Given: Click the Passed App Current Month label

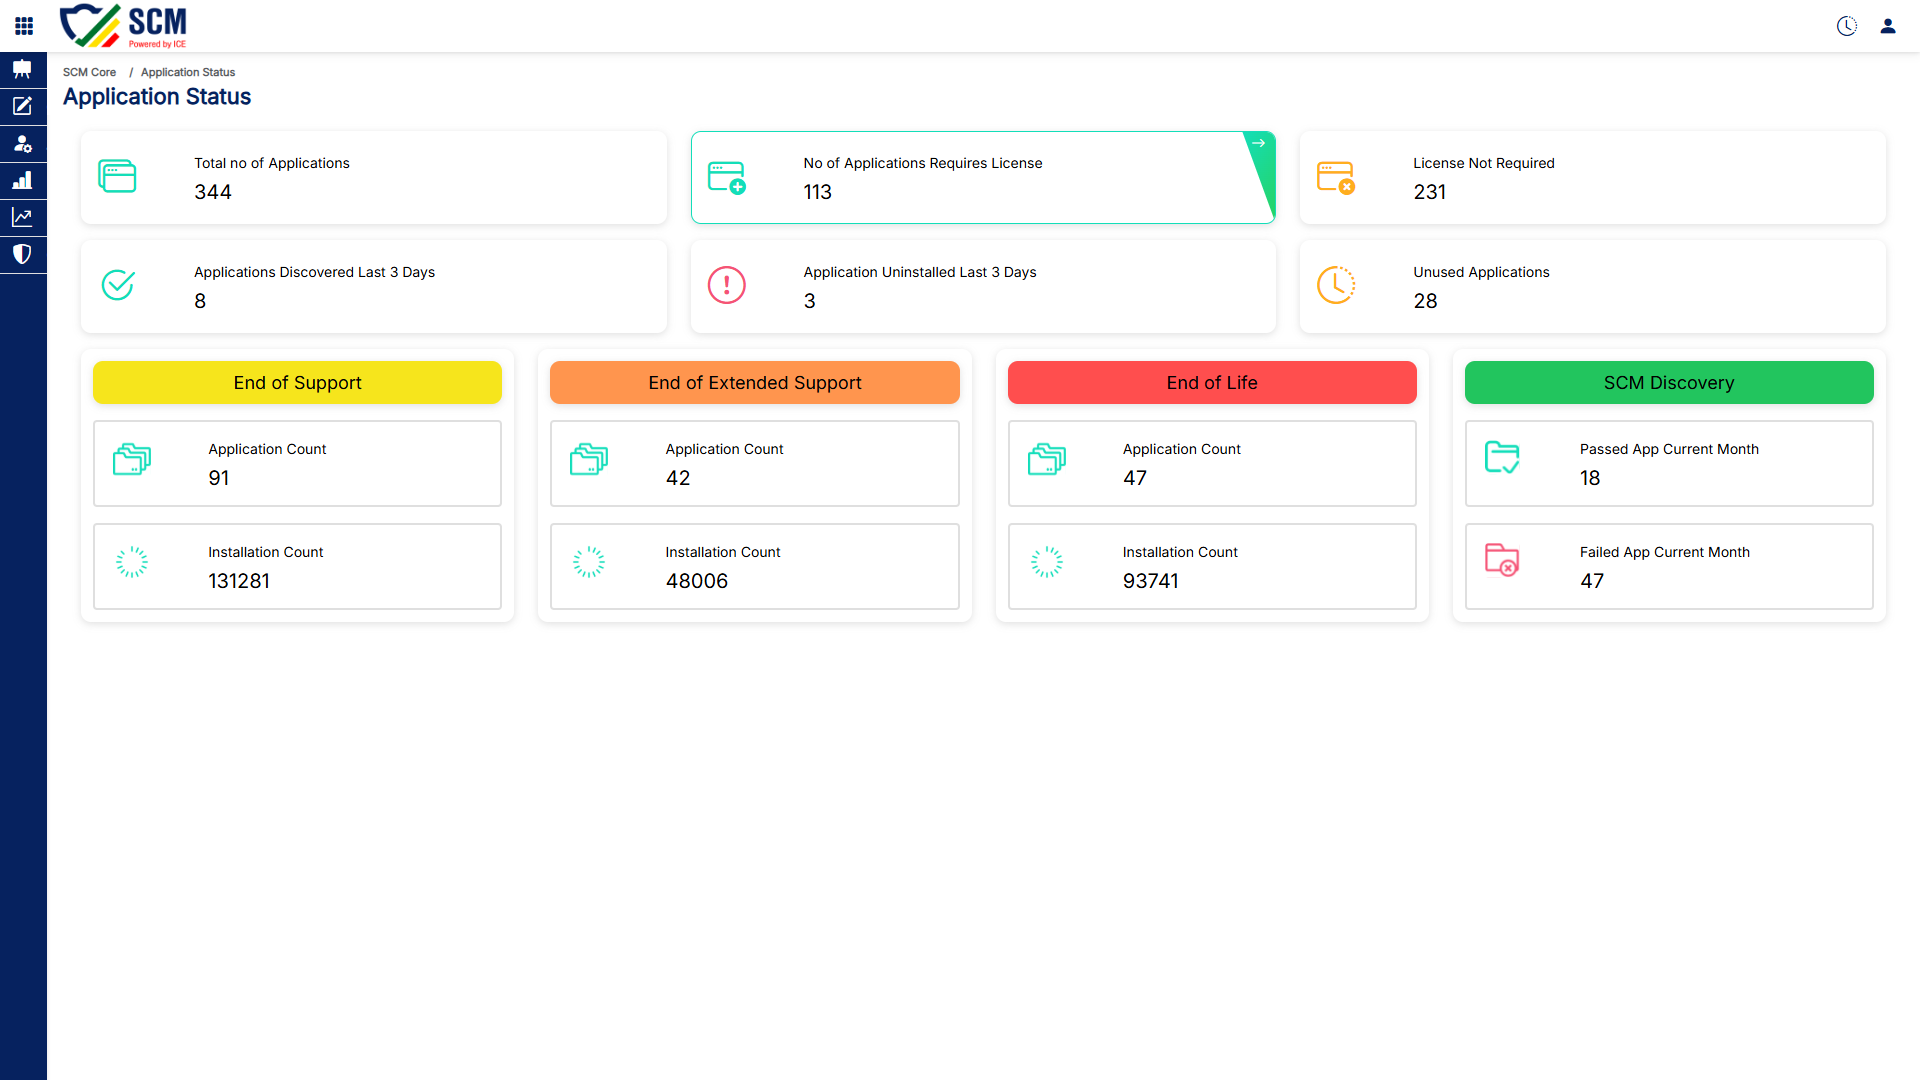Looking at the screenshot, I should pyautogui.click(x=1669, y=450).
